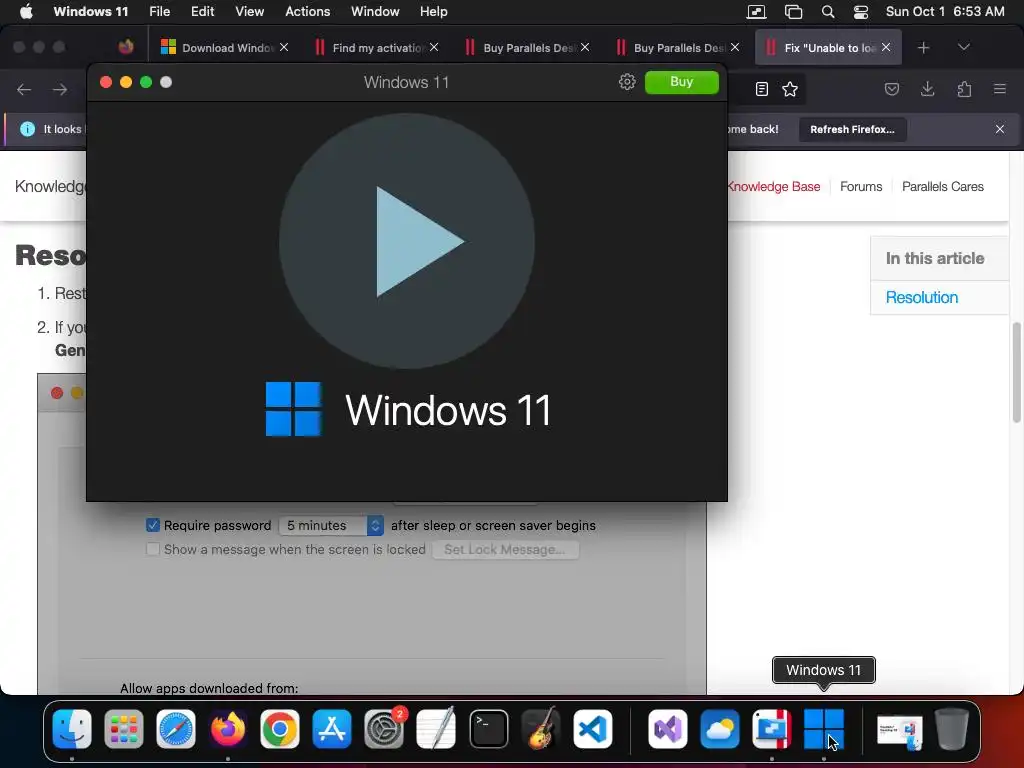Open Firefox from the Dock

click(x=227, y=729)
